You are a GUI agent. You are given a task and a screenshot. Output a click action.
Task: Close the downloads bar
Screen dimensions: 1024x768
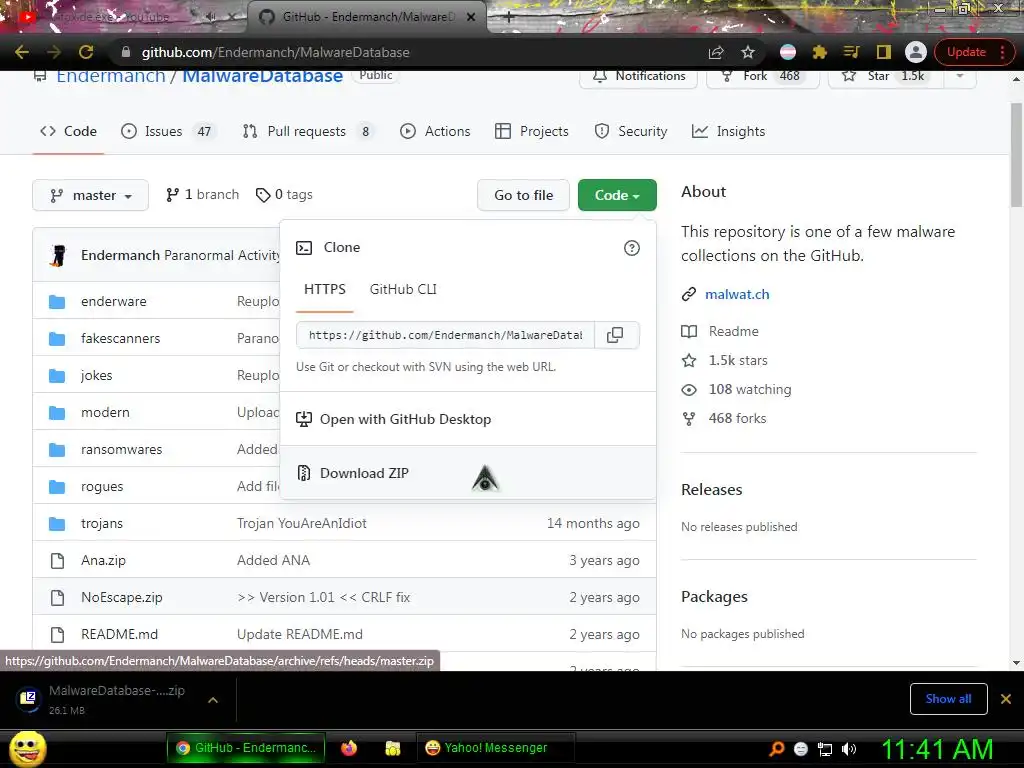click(x=1006, y=699)
